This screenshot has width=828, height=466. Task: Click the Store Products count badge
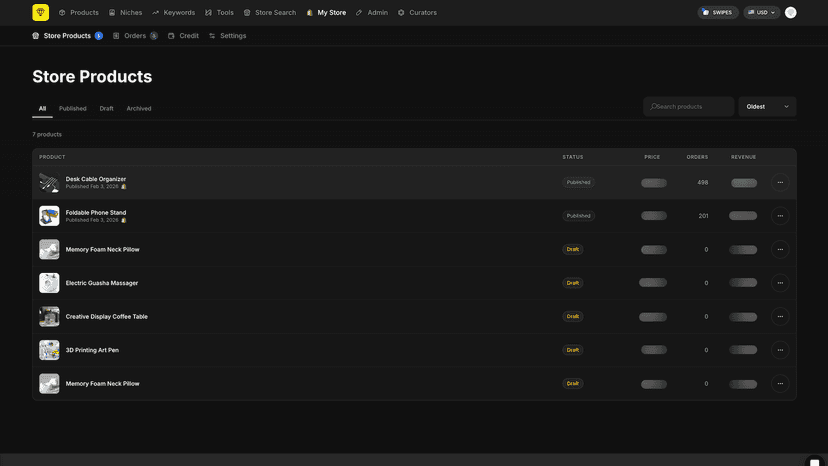click(99, 36)
